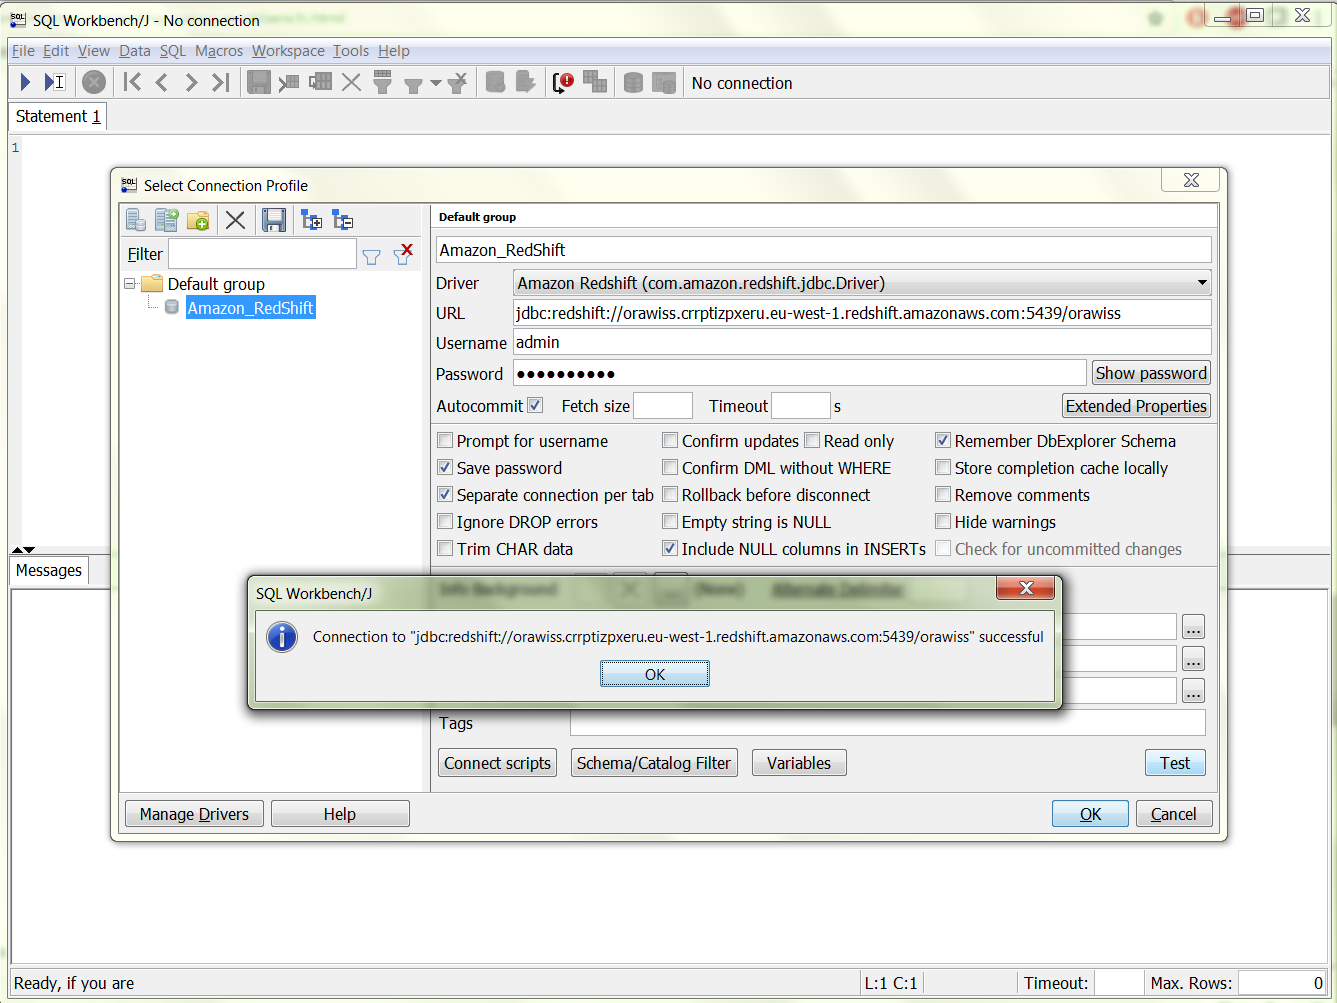
Task: Open the Tools menu
Action: (x=351, y=51)
